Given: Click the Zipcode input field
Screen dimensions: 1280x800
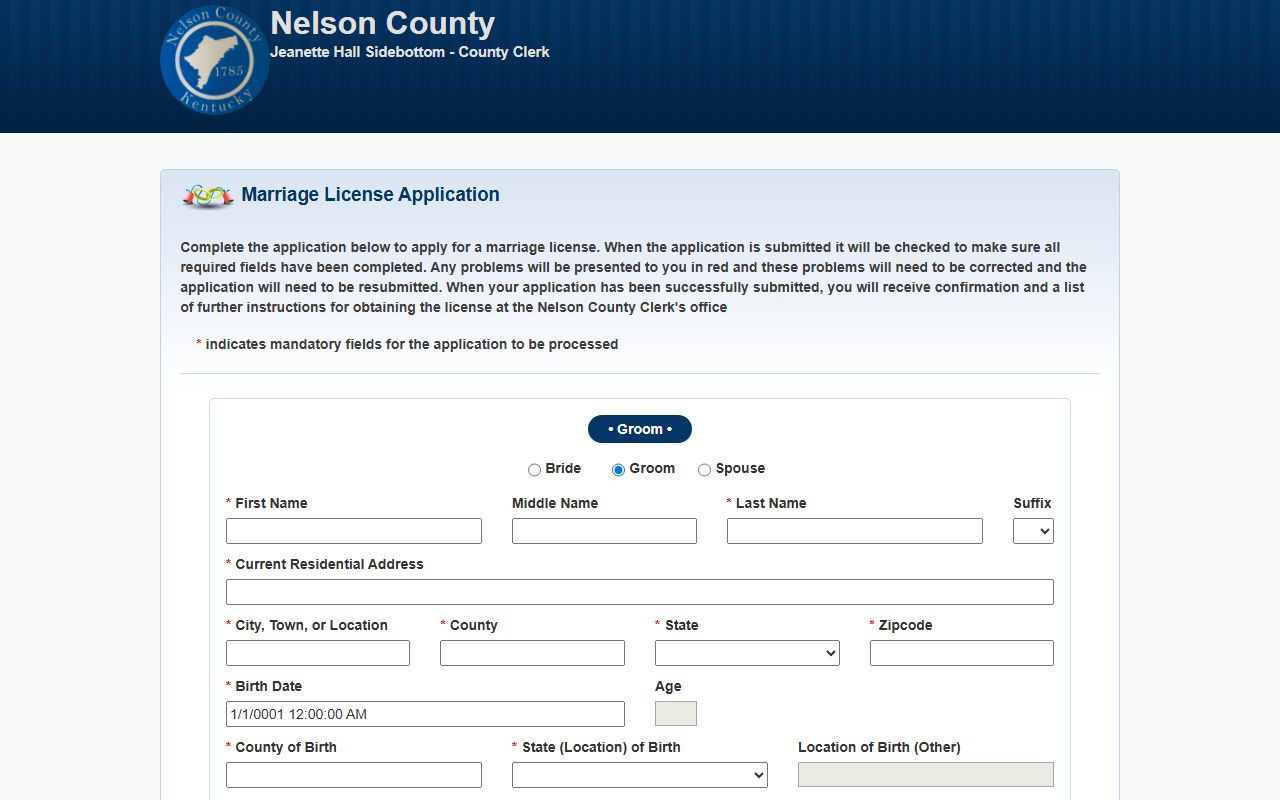Looking at the screenshot, I should 962,653.
